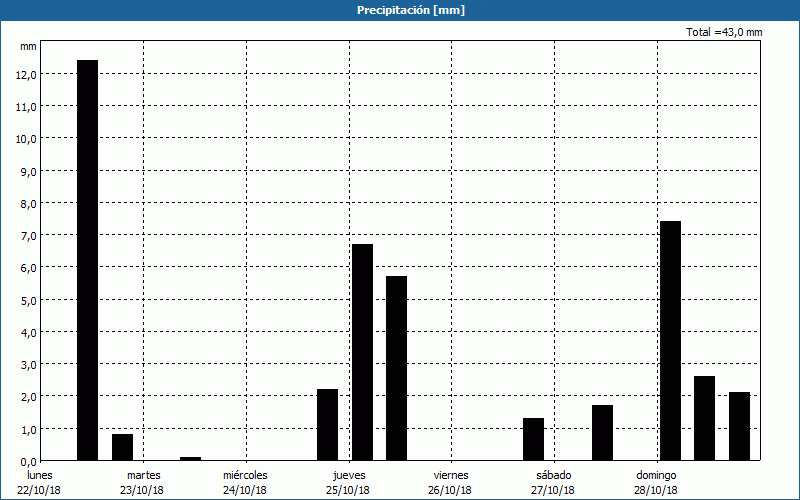Click the first sábado bar
This screenshot has width=800, height=500.
[x=533, y=439]
